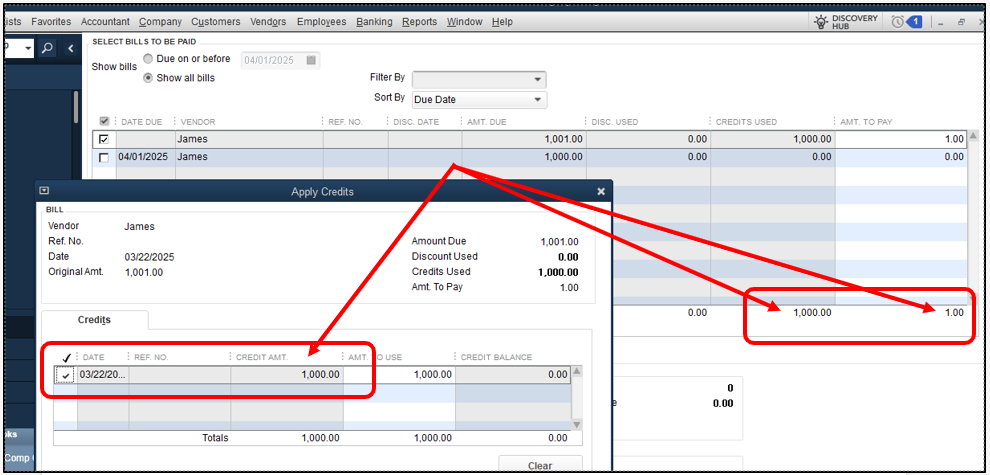990x475 pixels.
Task: Open the Help menu
Action: [503, 21]
